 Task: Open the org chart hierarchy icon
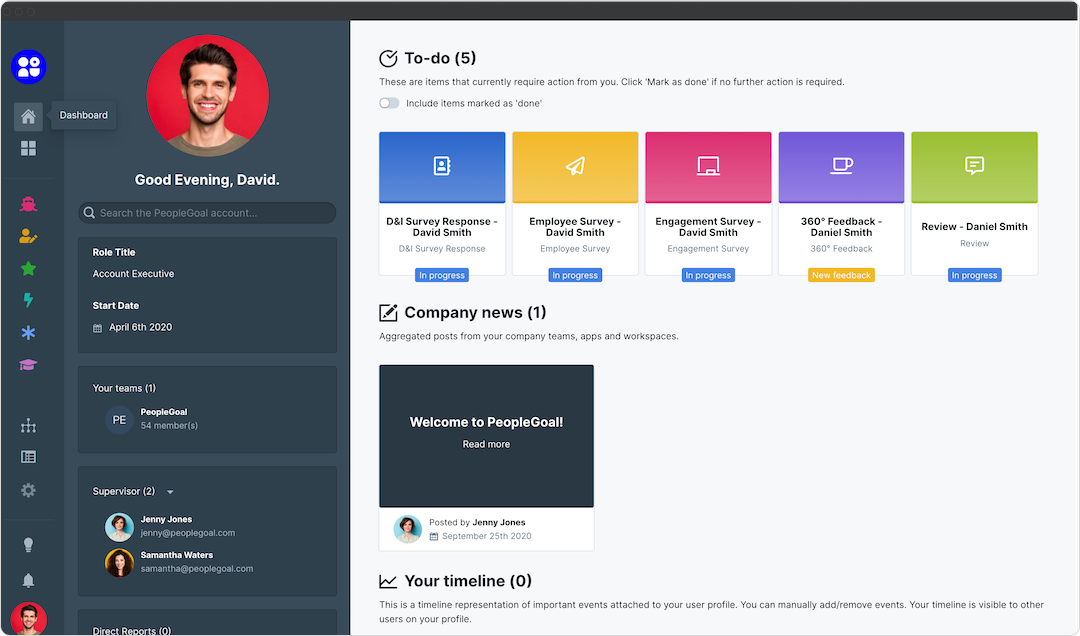tap(28, 426)
